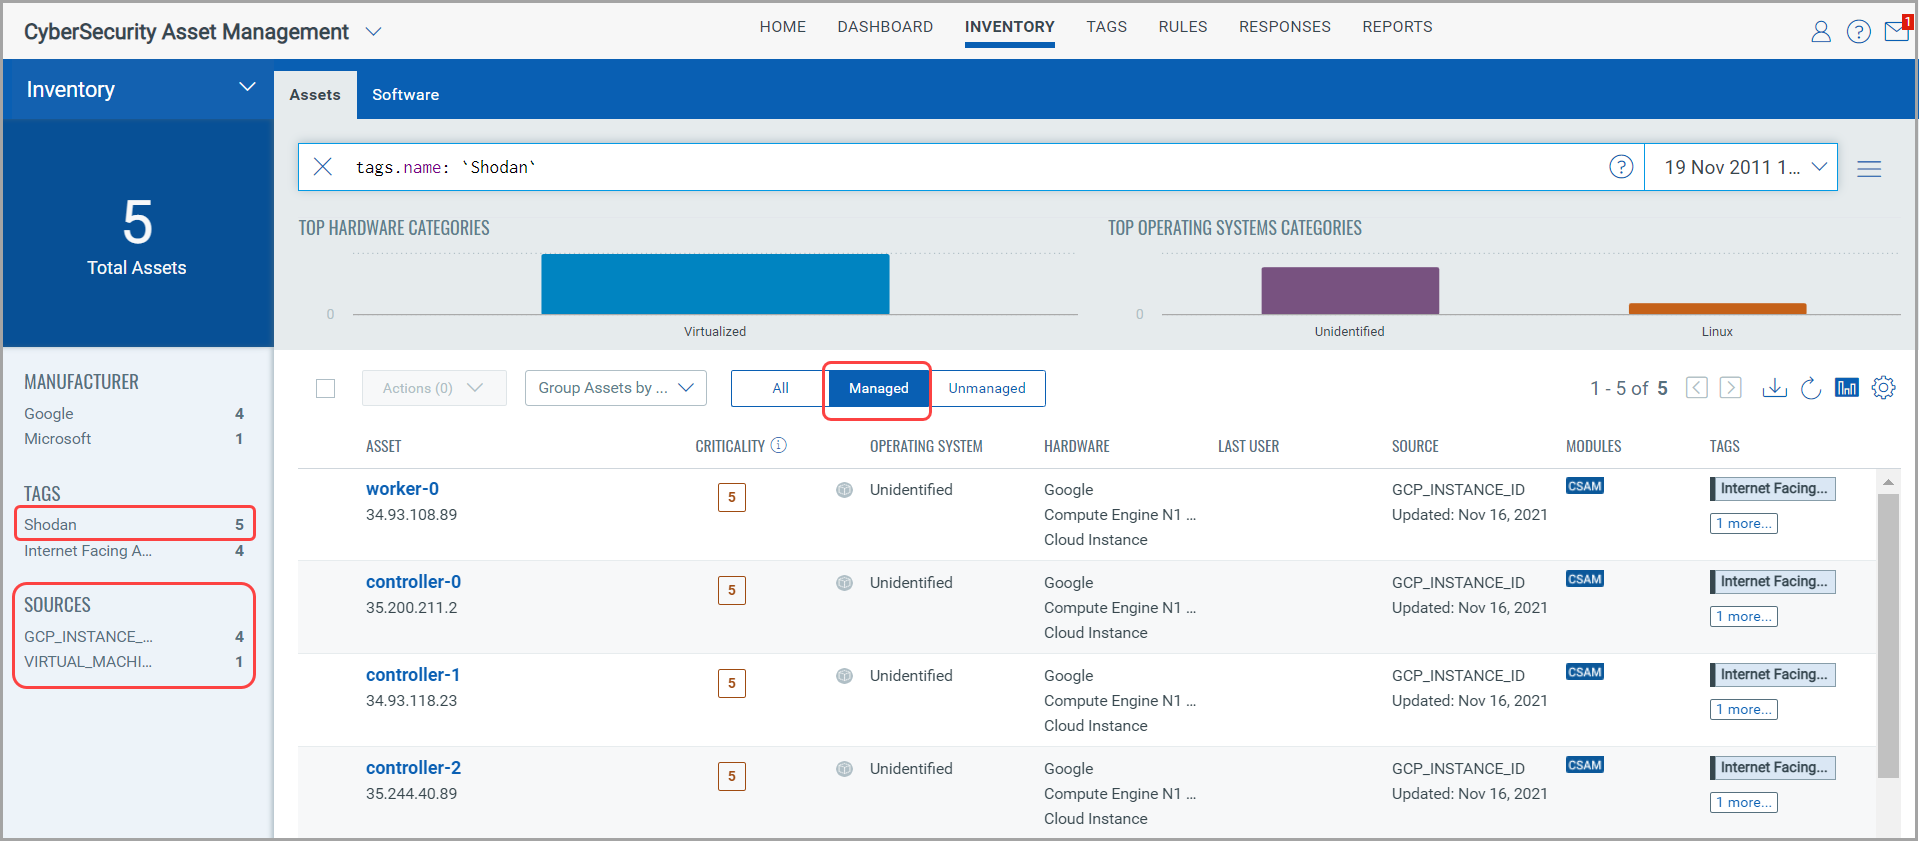
Task: Open the app switcher chevron beside title
Action: tap(373, 32)
